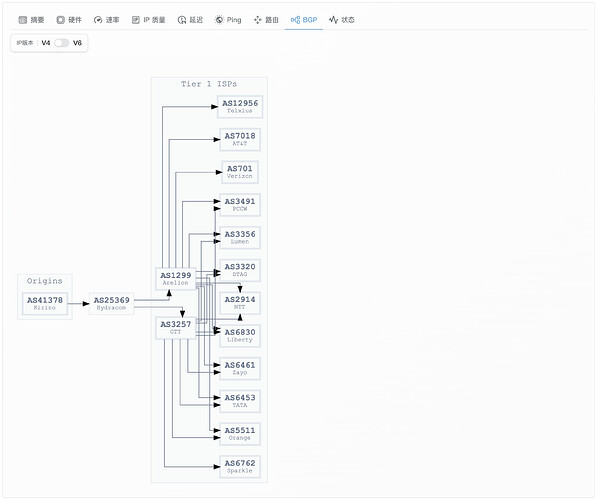
Task: Click the AS25369 Hydracom node
Action: click(x=112, y=304)
